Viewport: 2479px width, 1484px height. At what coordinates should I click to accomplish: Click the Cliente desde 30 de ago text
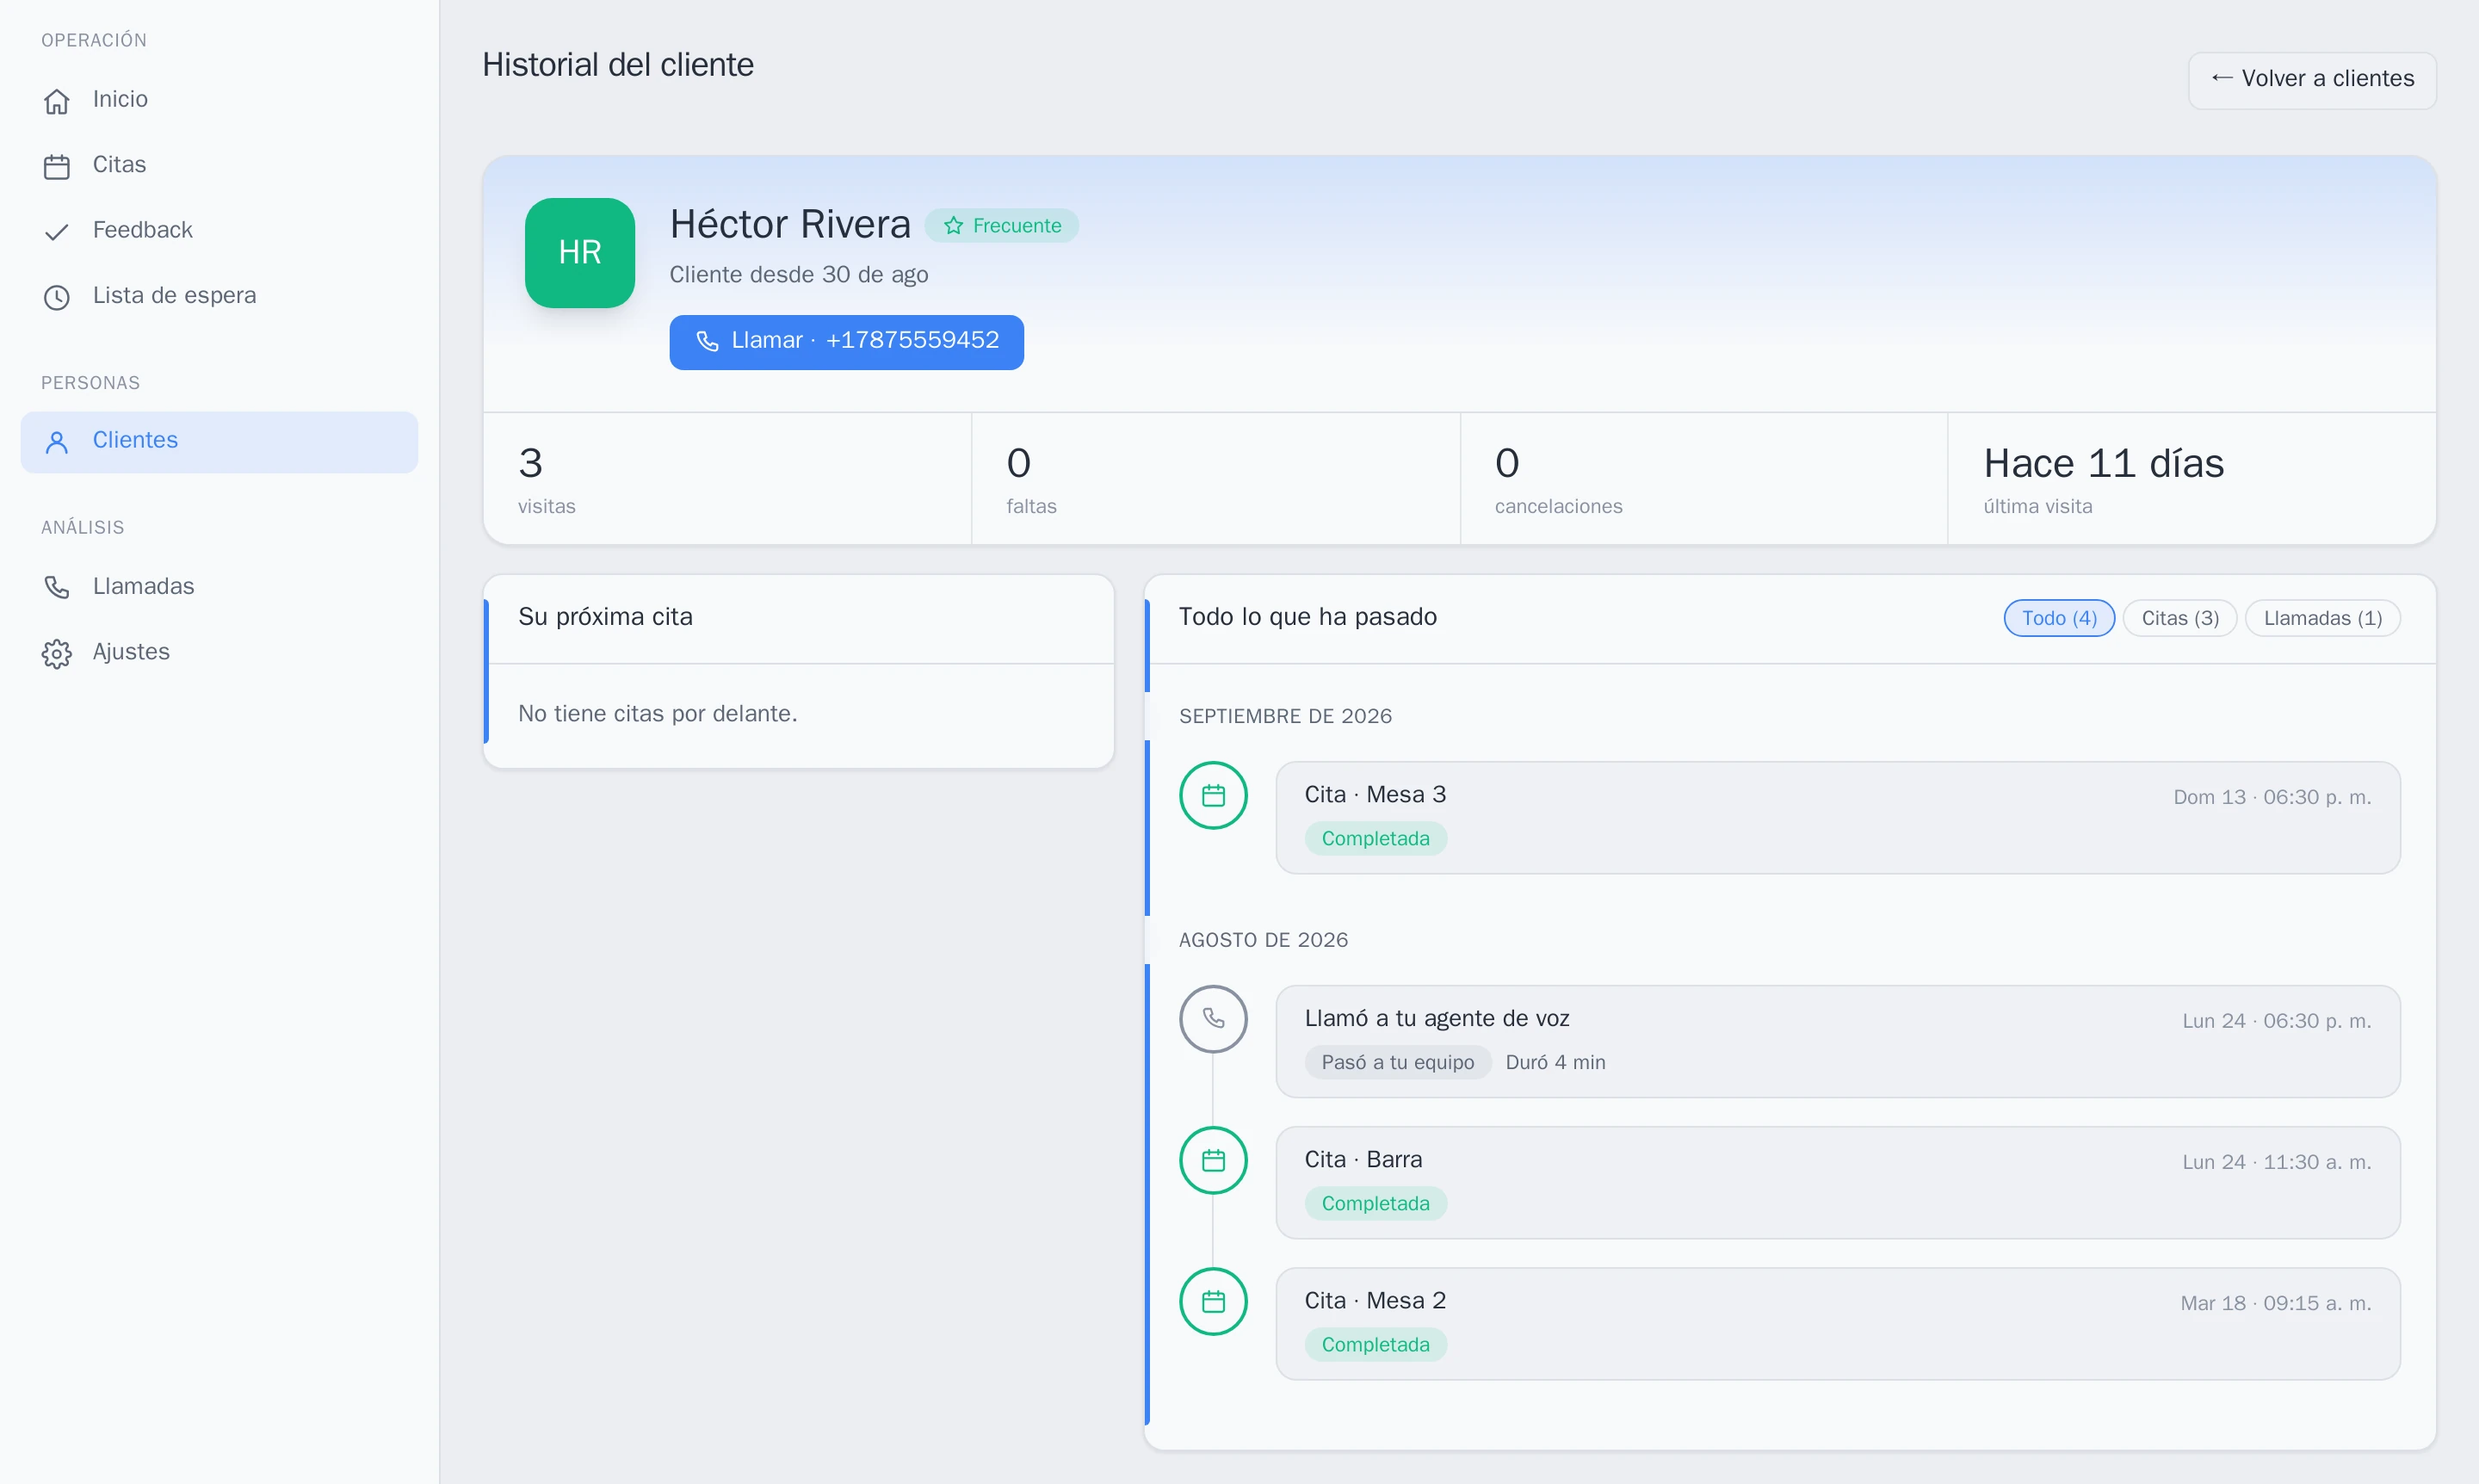[799, 275]
